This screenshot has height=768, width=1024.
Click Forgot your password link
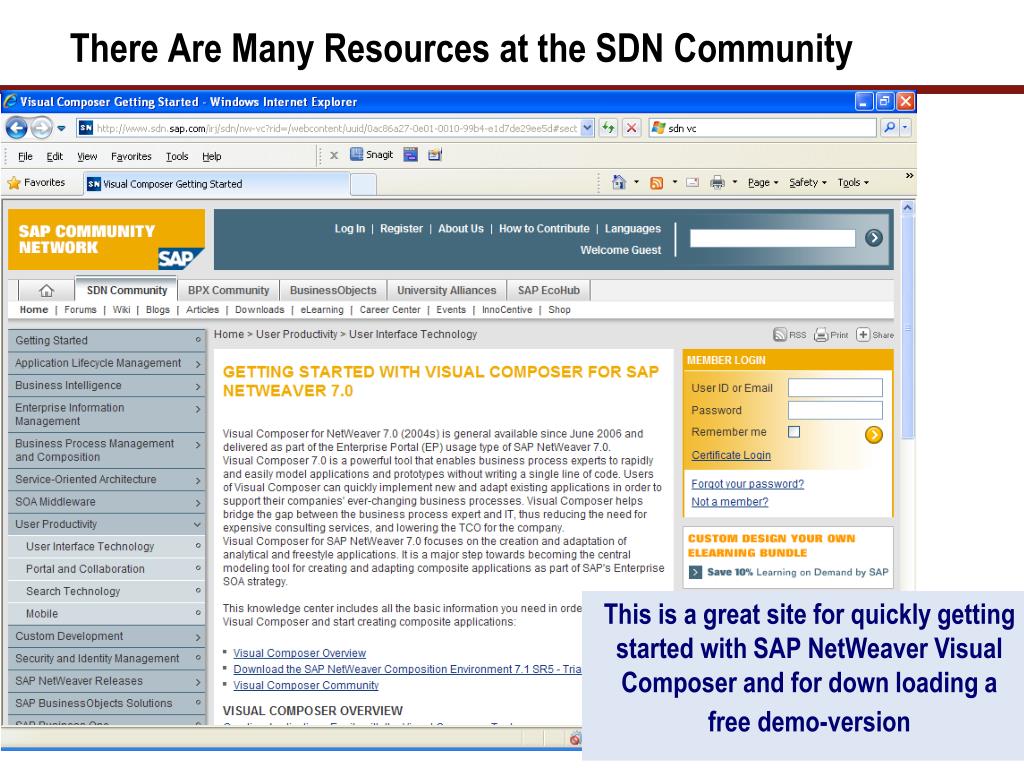[748, 484]
